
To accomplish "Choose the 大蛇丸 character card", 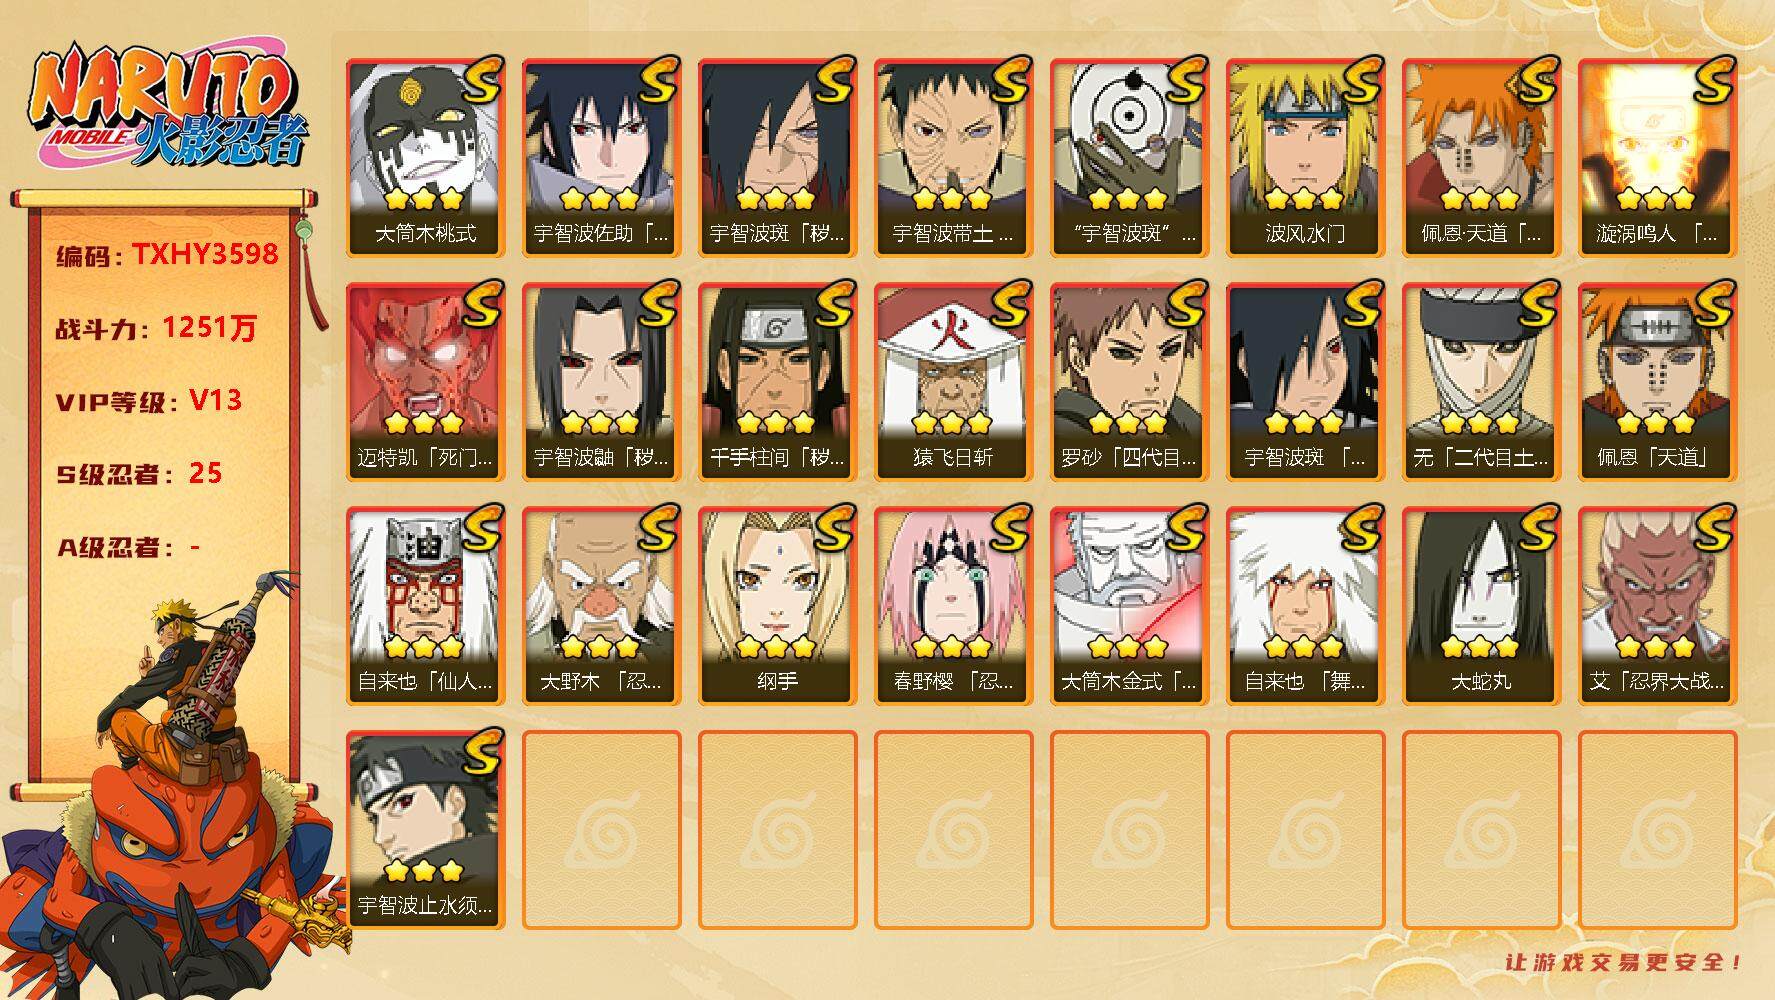I will tap(1481, 606).
